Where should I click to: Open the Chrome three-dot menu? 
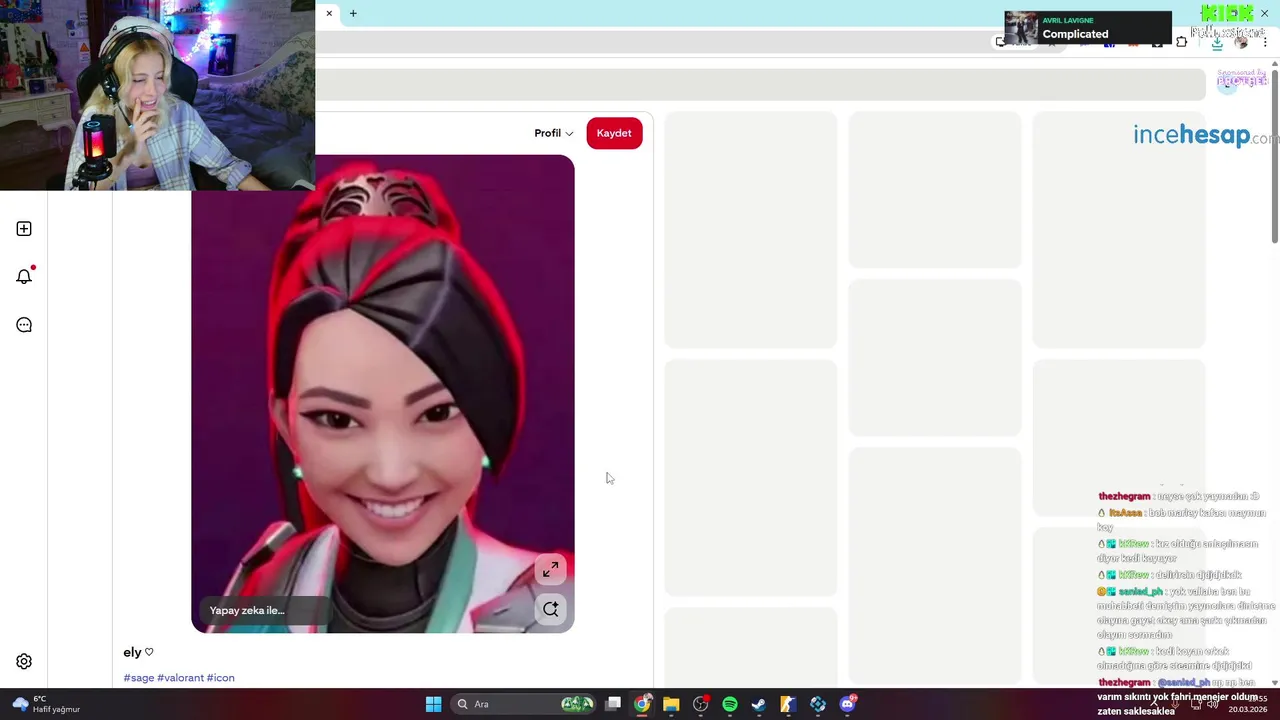point(1266,42)
